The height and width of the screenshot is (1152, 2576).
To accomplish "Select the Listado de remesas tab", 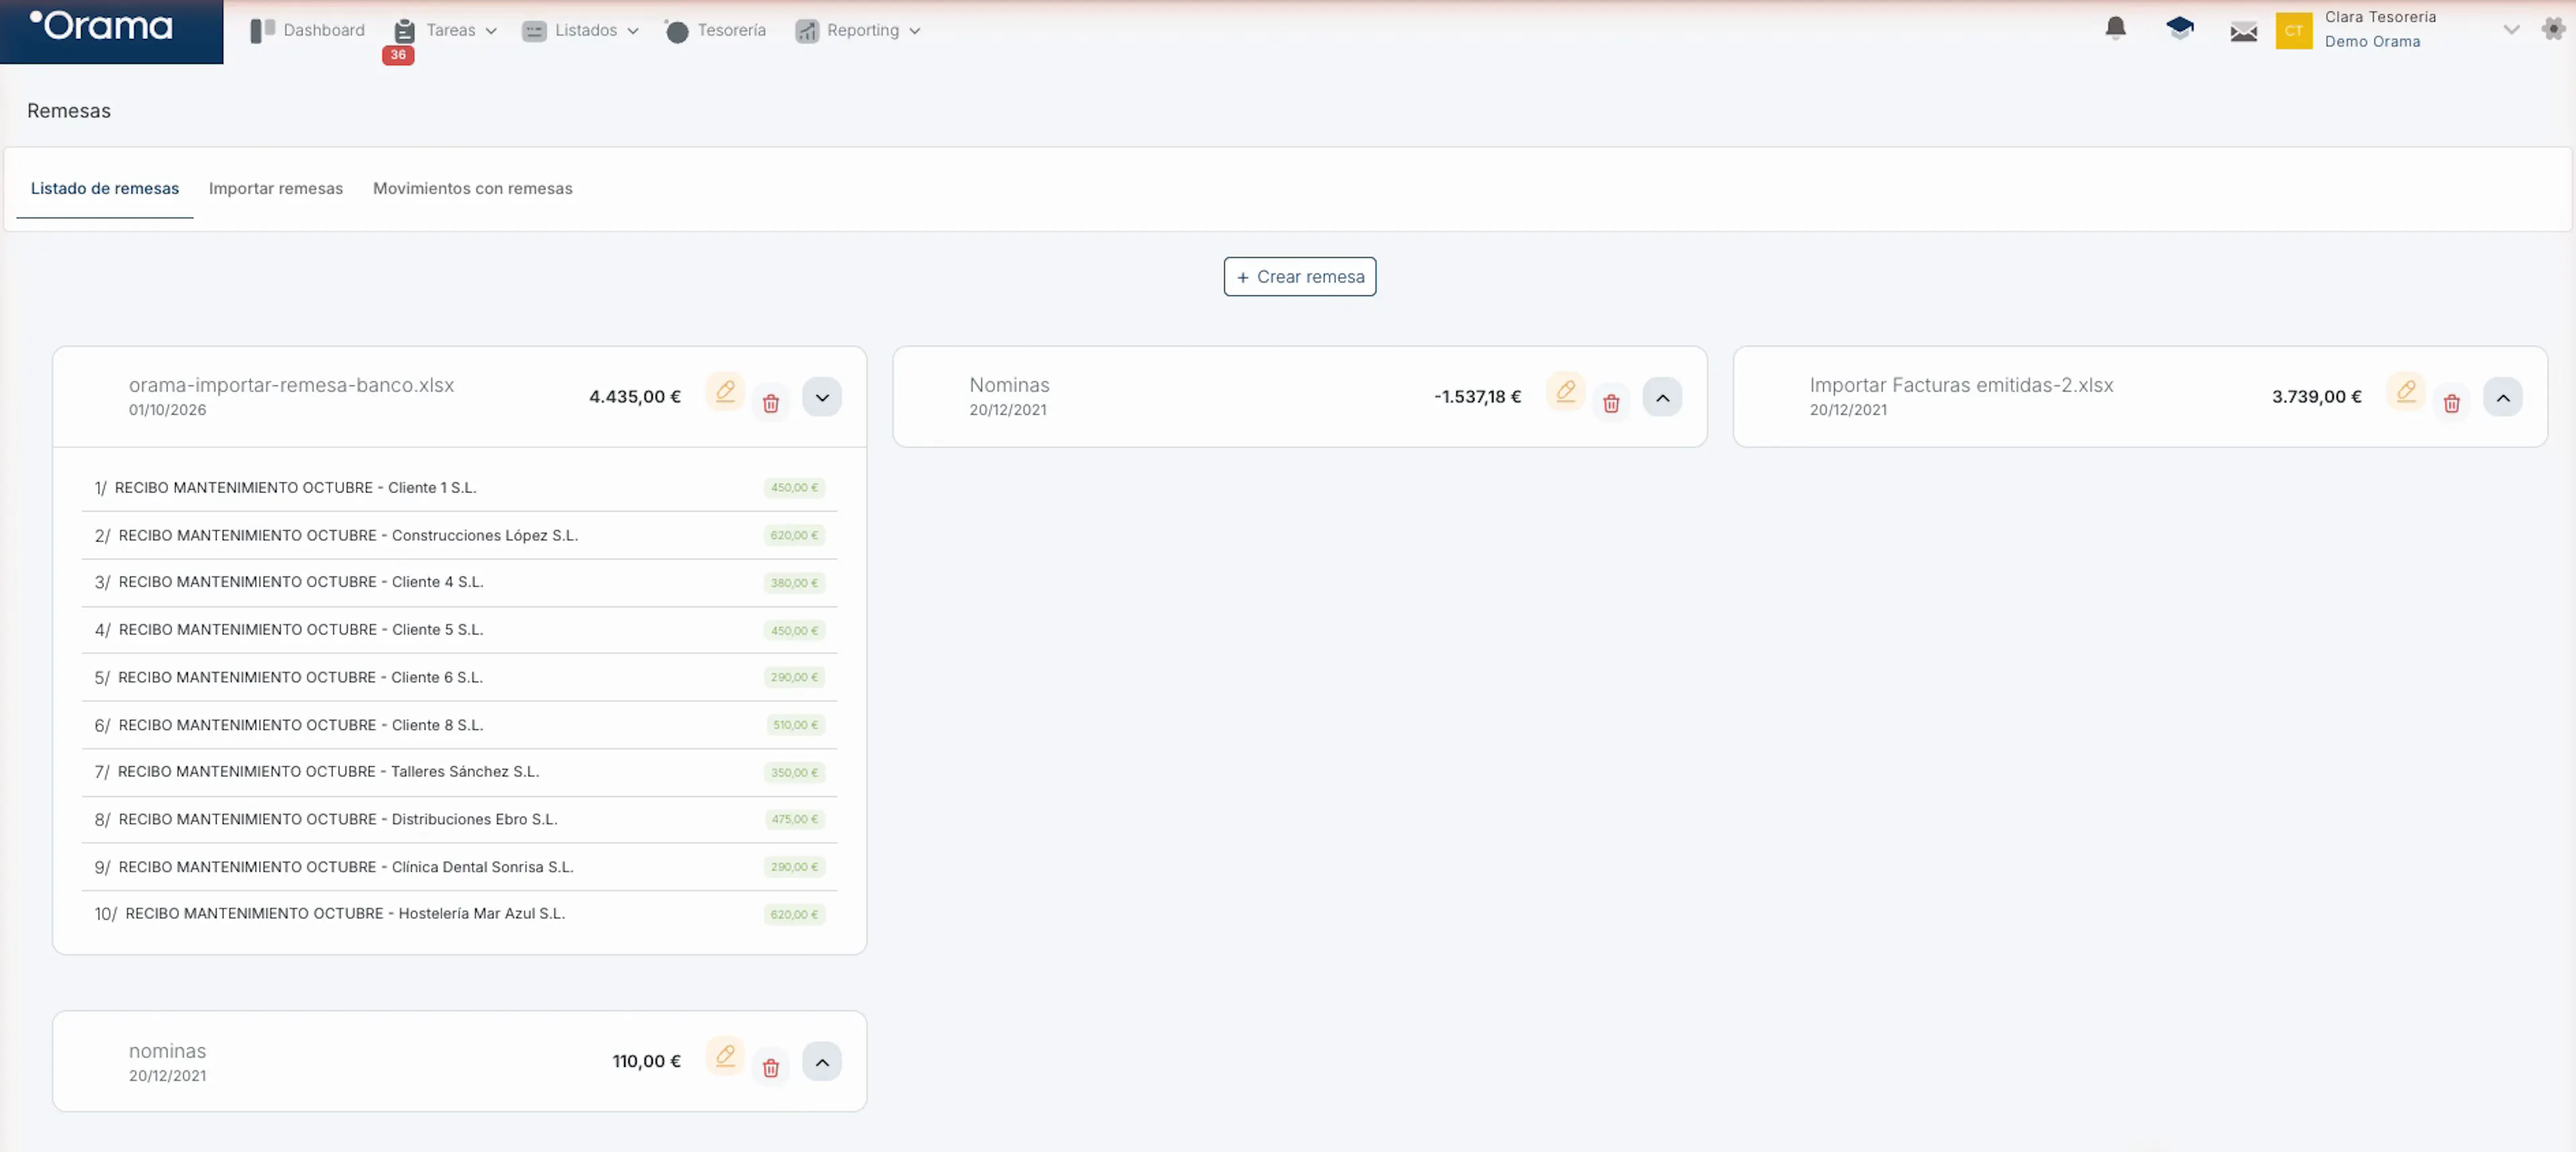I will 105,188.
